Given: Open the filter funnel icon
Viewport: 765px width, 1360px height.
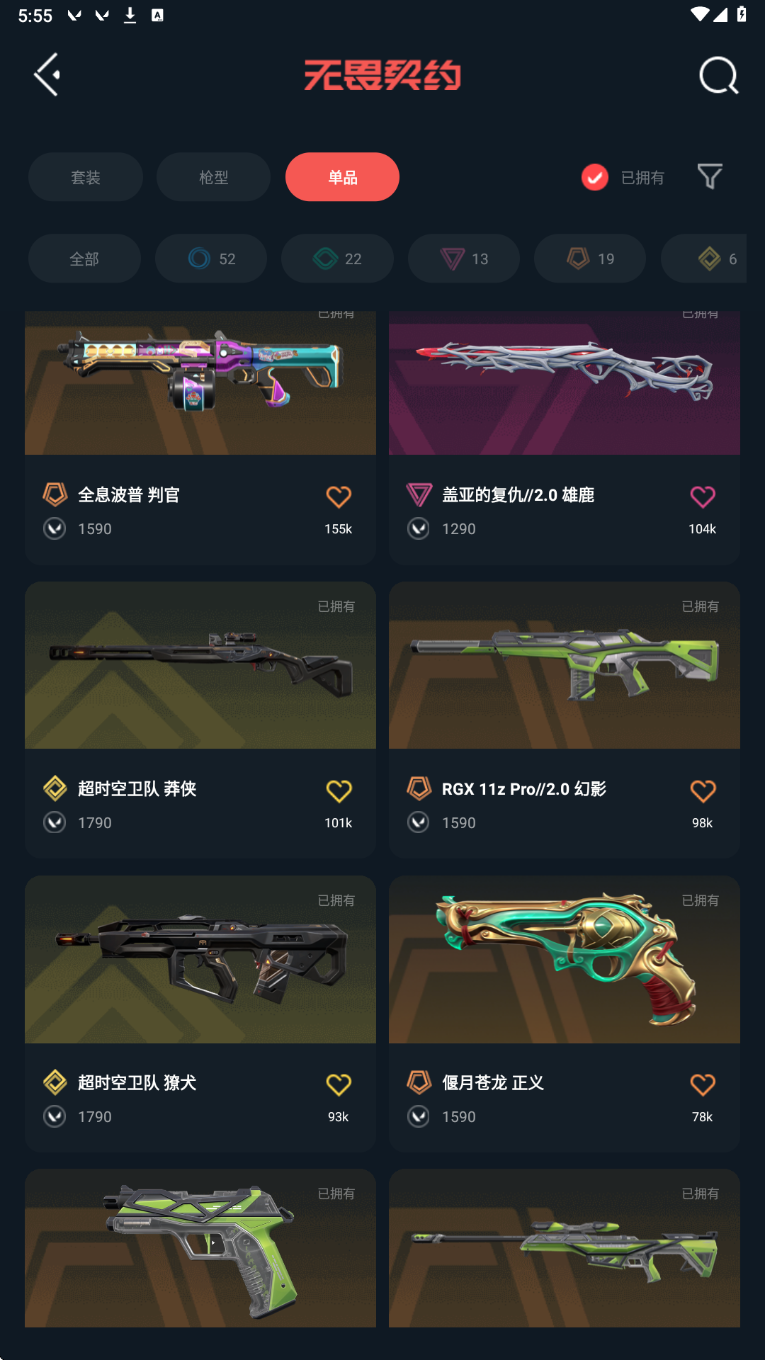Looking at the screenshot, I should click(x=710, y=177).
